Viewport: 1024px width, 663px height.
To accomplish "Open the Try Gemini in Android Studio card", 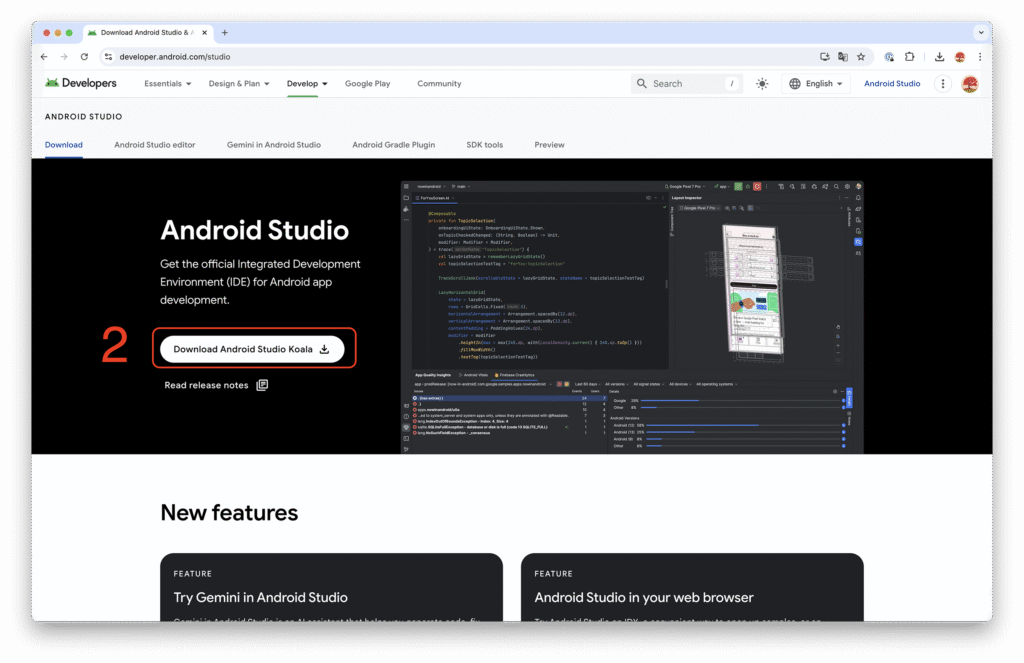I will [x=332, y=587].
